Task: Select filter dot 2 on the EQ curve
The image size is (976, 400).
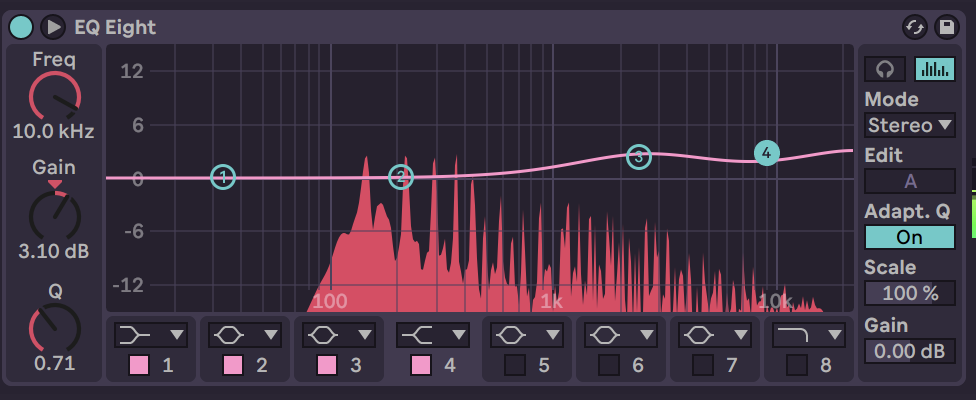Action: coord(401,177)
